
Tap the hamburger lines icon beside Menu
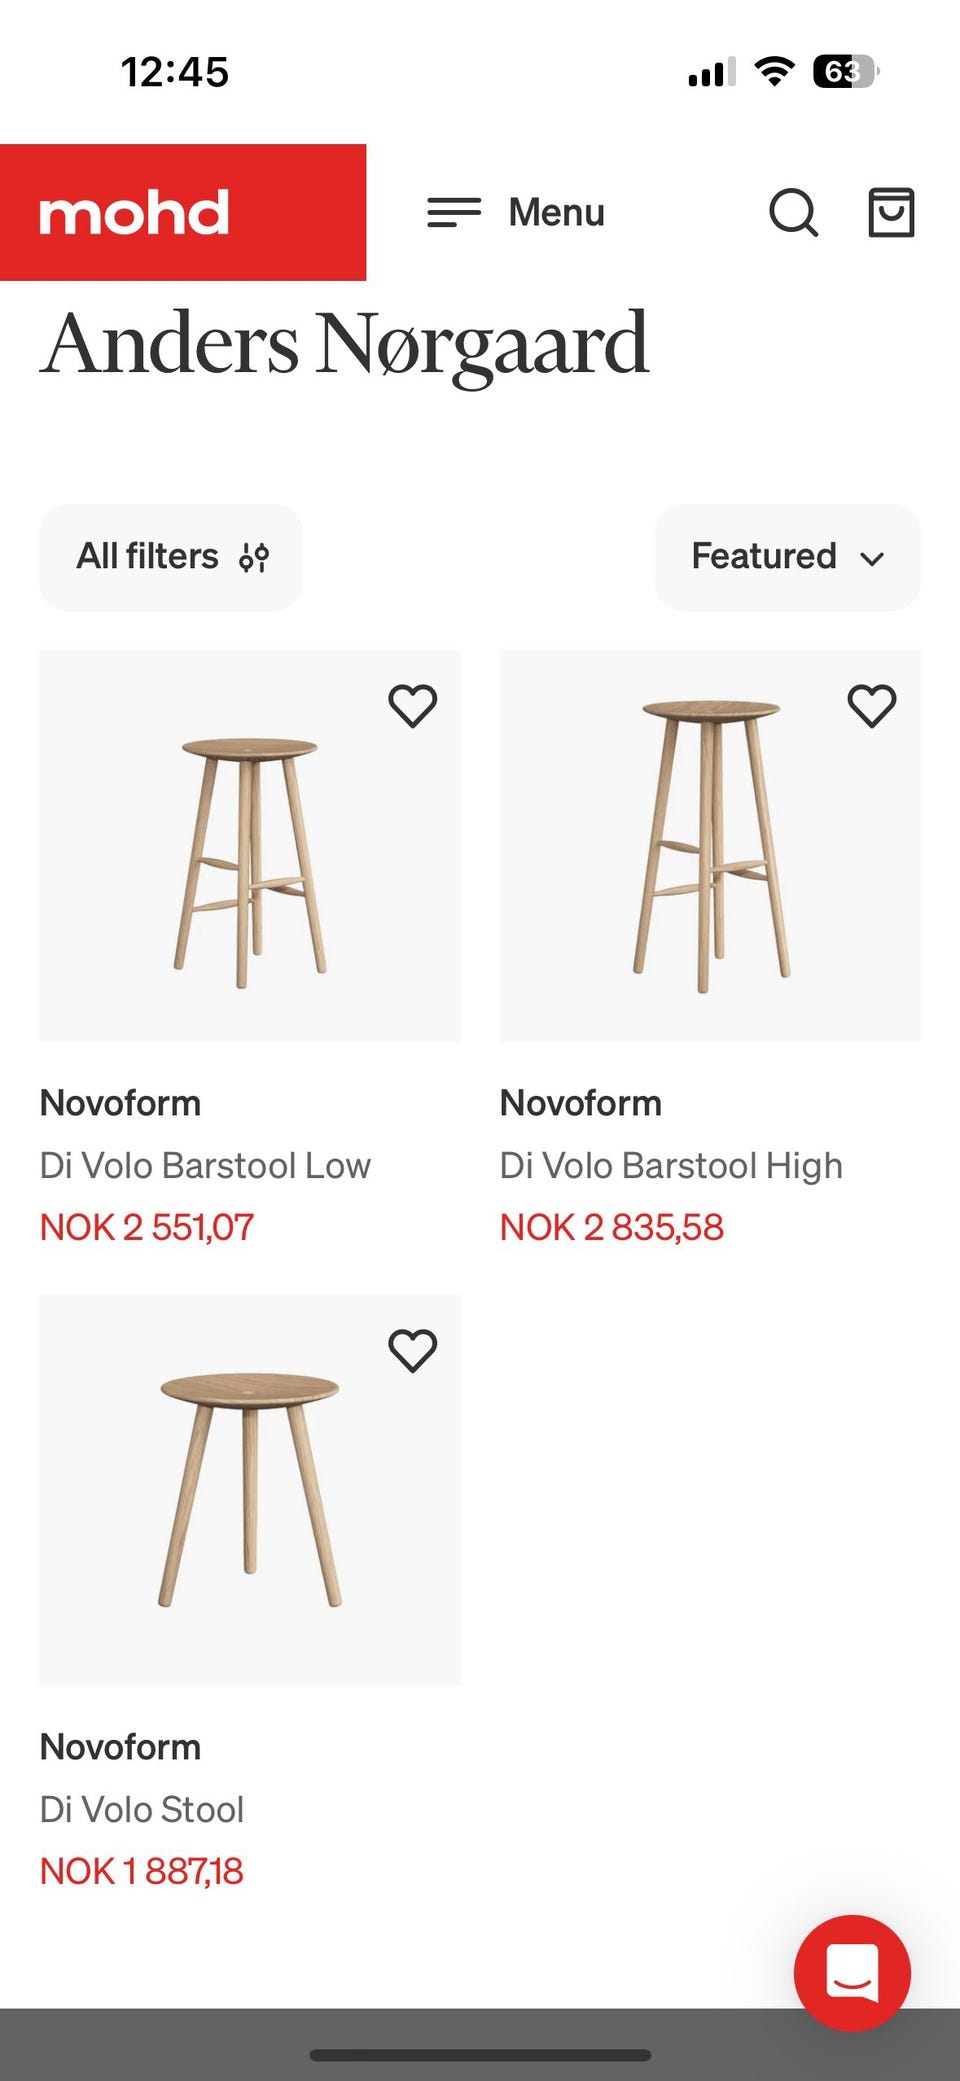click(454, 212)
